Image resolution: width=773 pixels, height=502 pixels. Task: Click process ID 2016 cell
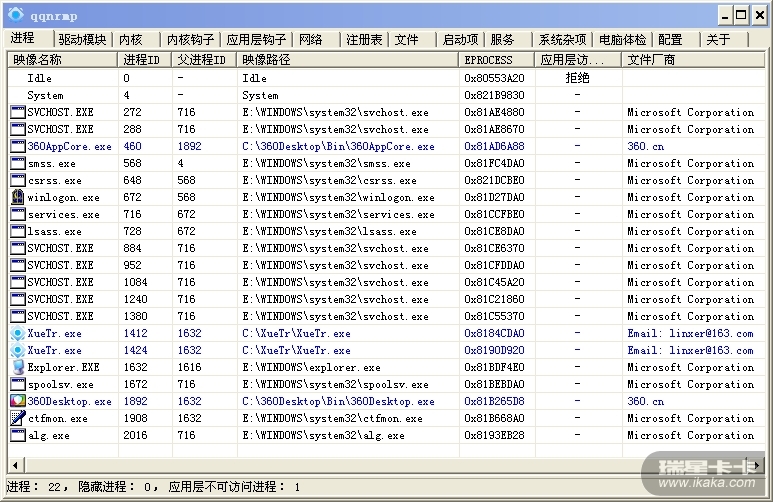[x=135, y=435]
